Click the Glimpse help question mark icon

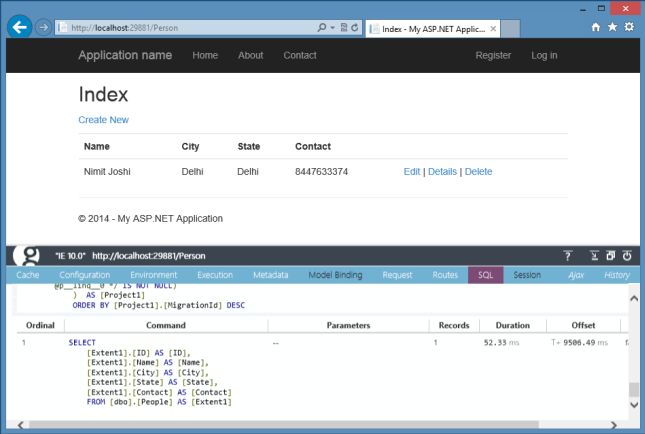[x=568, y=256]
